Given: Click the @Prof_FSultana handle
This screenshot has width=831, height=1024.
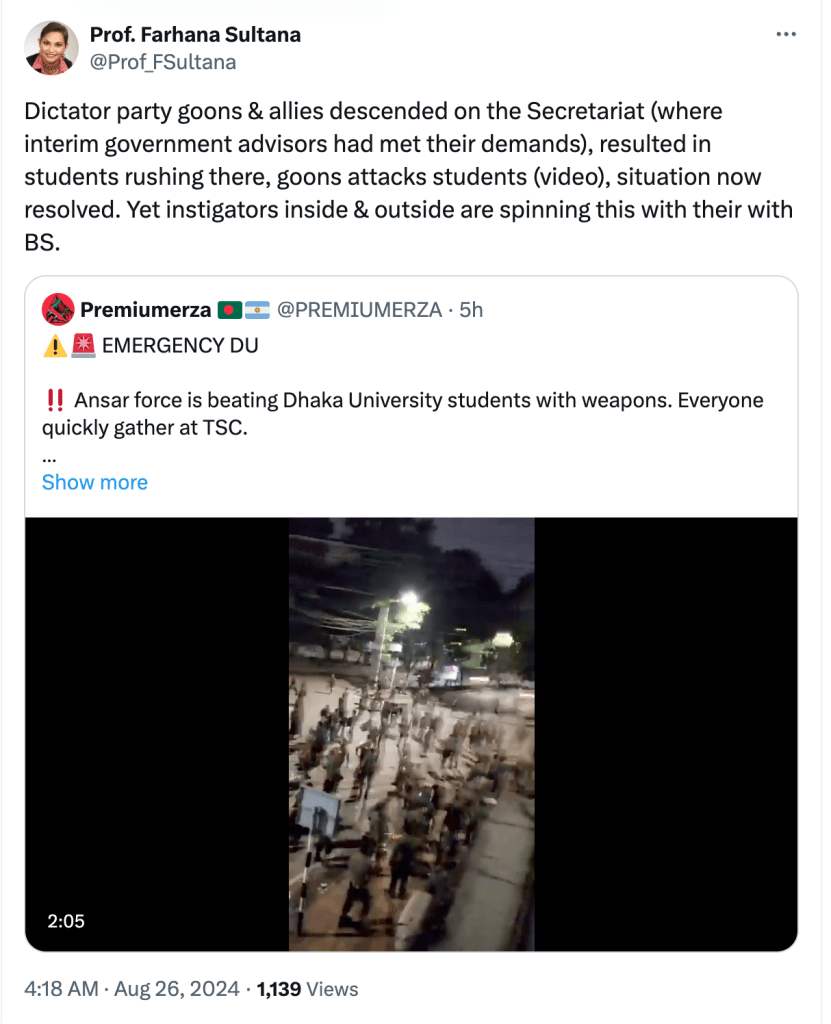Looking at the screenshot, I should click(163, 62).
